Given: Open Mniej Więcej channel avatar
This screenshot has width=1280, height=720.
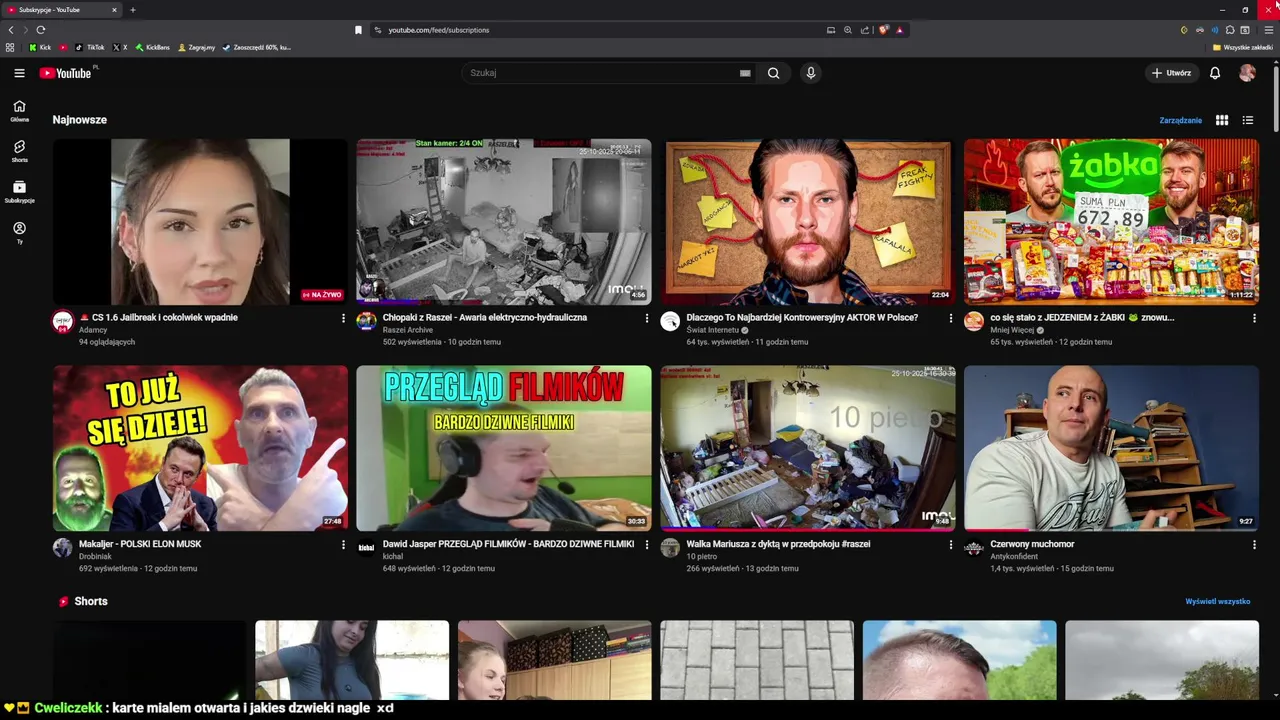Looking at the screenshot, I should coord(974,321).
